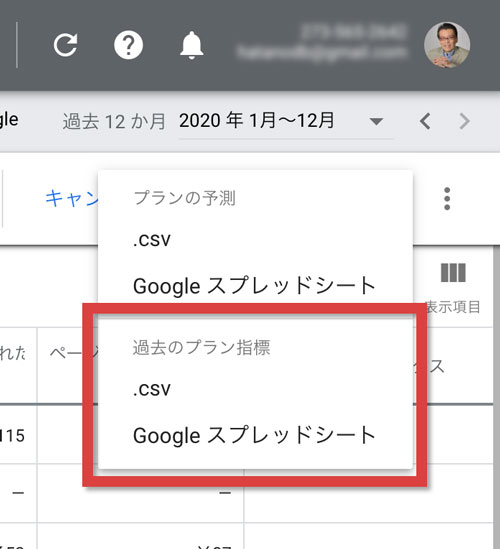
Task: Click the user profile avatar
Action: [x=447, y=45]
